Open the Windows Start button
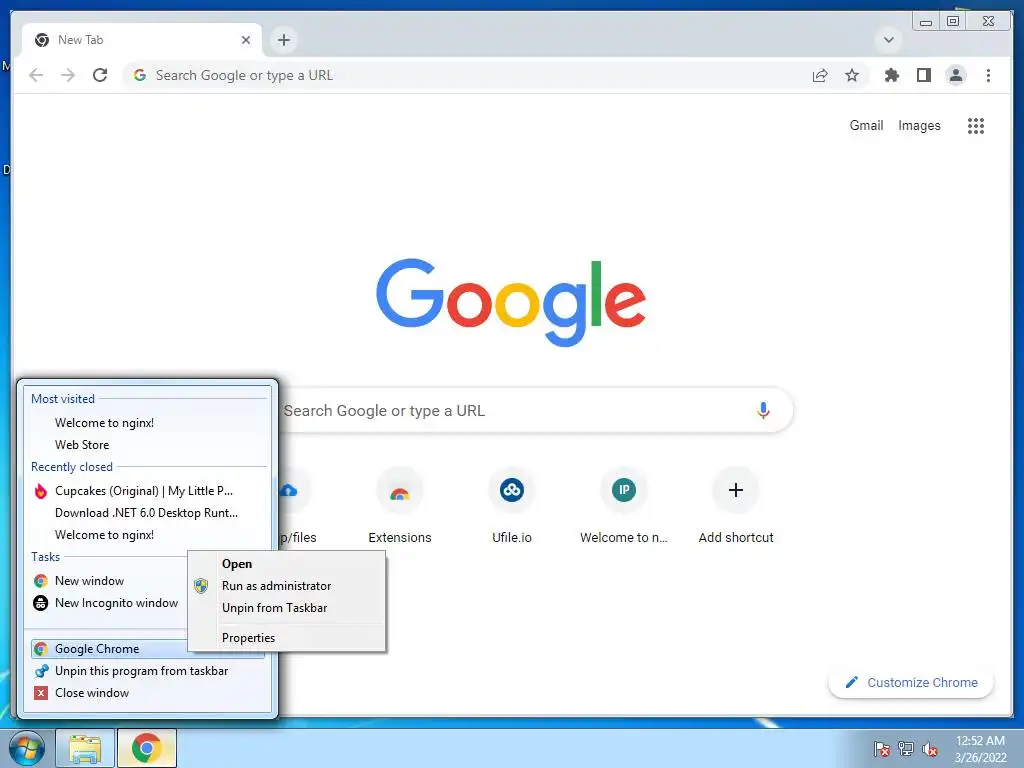 (27, 748)
